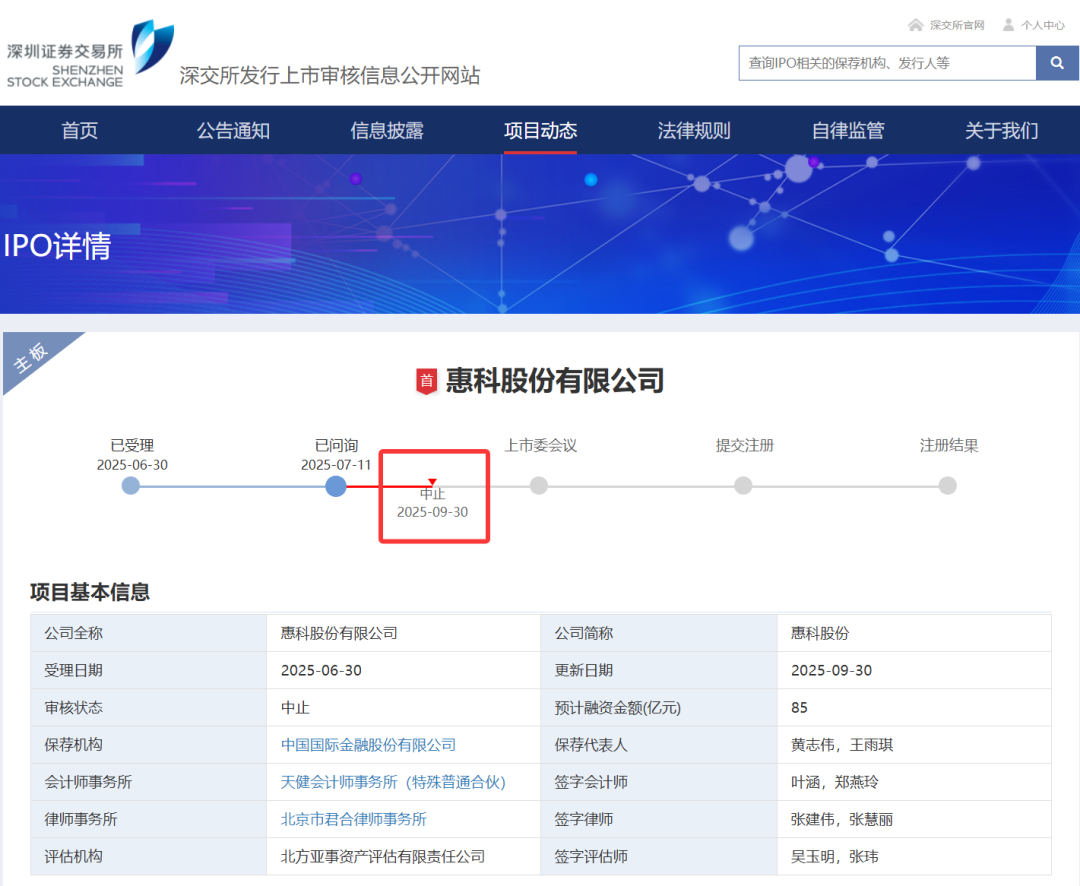Click the IPO search input field
Image resolution: width=1080 pixels, height=886 pixels.
click(885, 63)
